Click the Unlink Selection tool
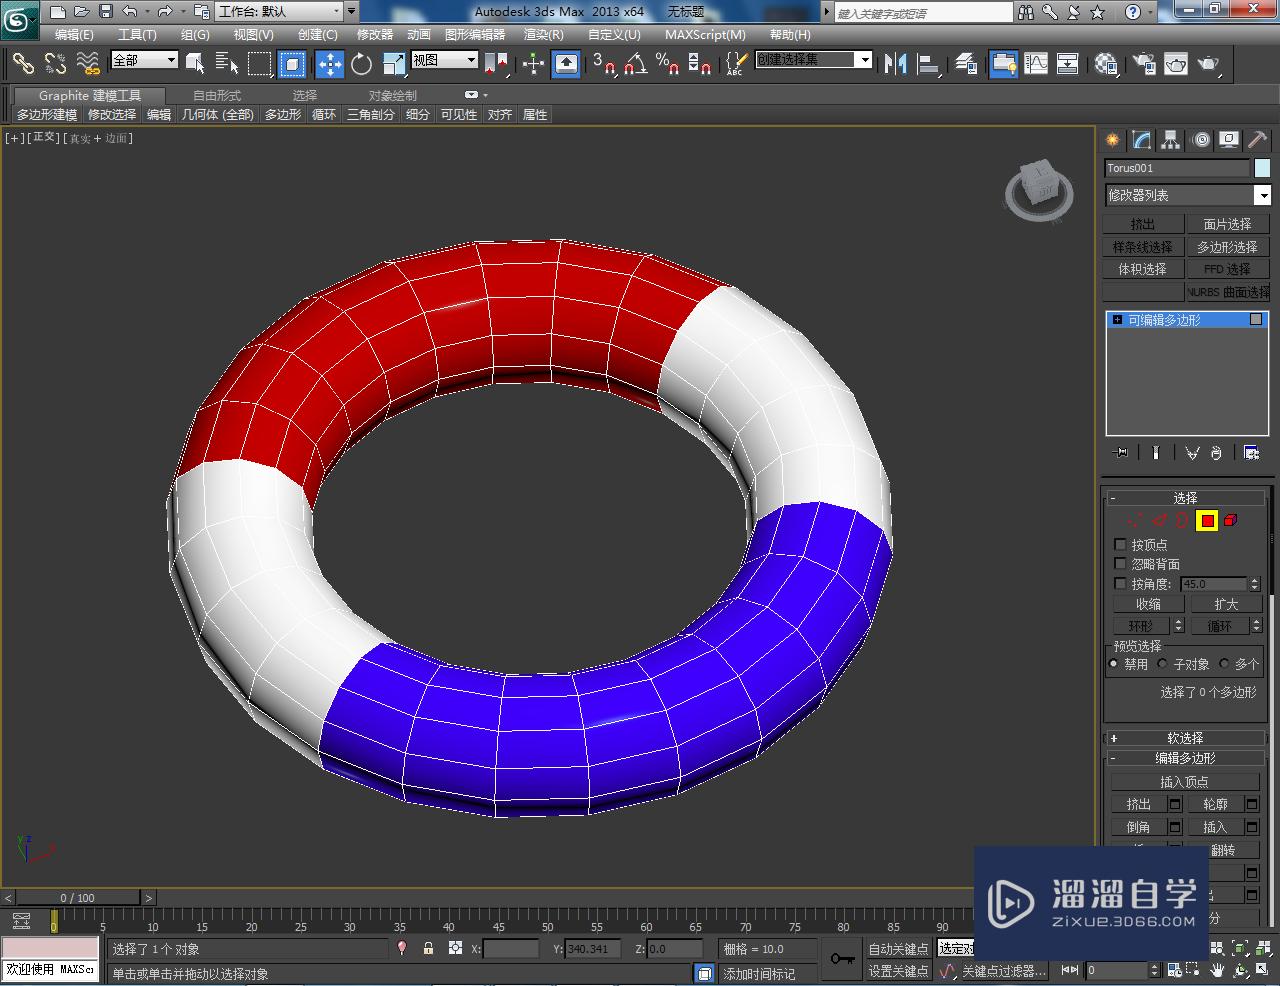Viewport: 1280px width, 986px height. [x=56, y=64]
